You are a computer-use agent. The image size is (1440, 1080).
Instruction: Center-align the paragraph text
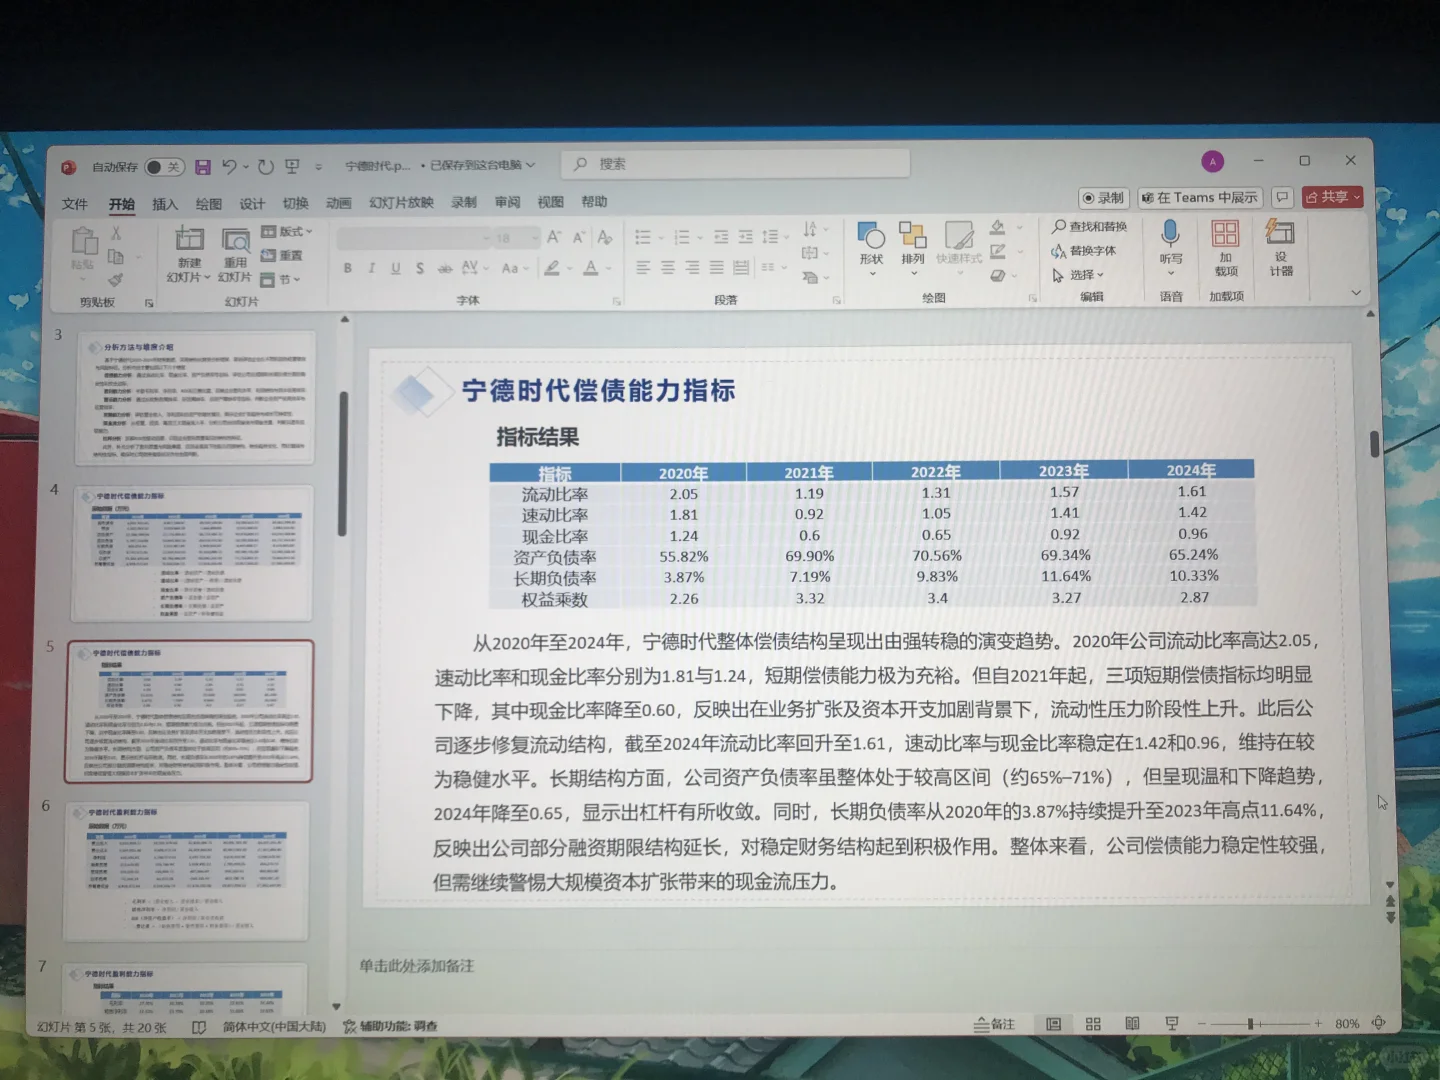[667, 268]
